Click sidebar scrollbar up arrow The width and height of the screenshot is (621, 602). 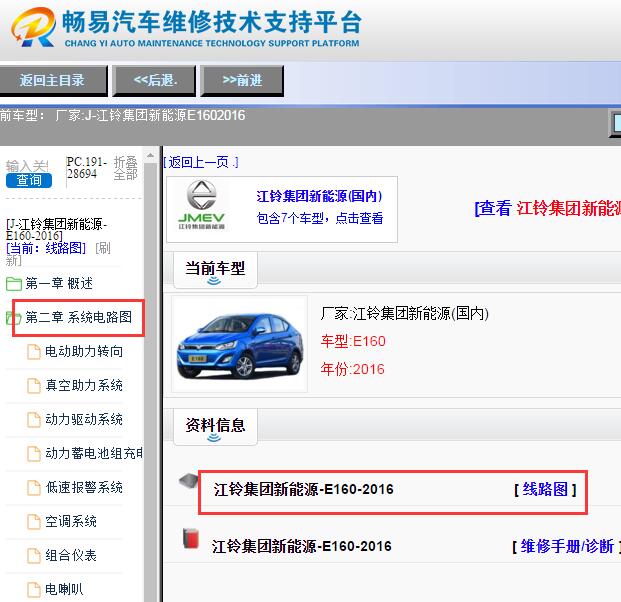(x=150, y=156)
